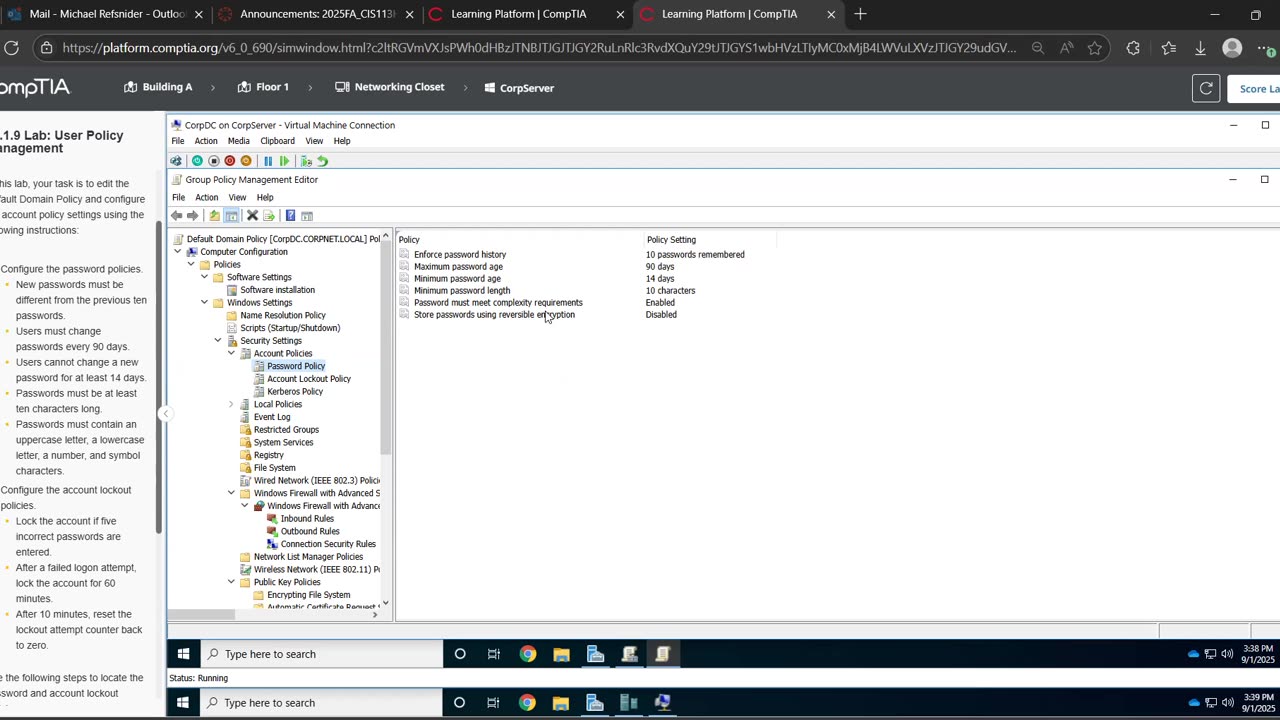Click Task View icon in VM taskbar
The width and height of the screenshot is (1280, 720).
click(493, 654)
